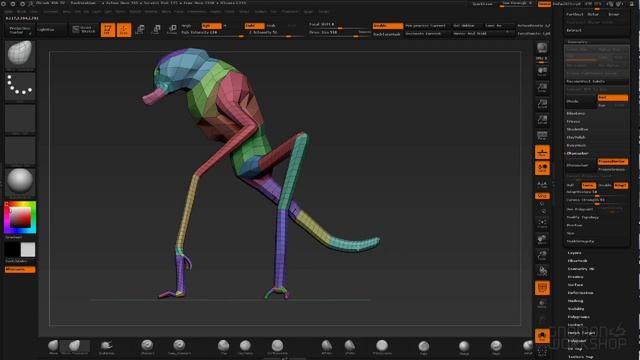Toggle the Persp perspective icon
Viewport: 640px width, 360px height.
[x=542, y=136]
